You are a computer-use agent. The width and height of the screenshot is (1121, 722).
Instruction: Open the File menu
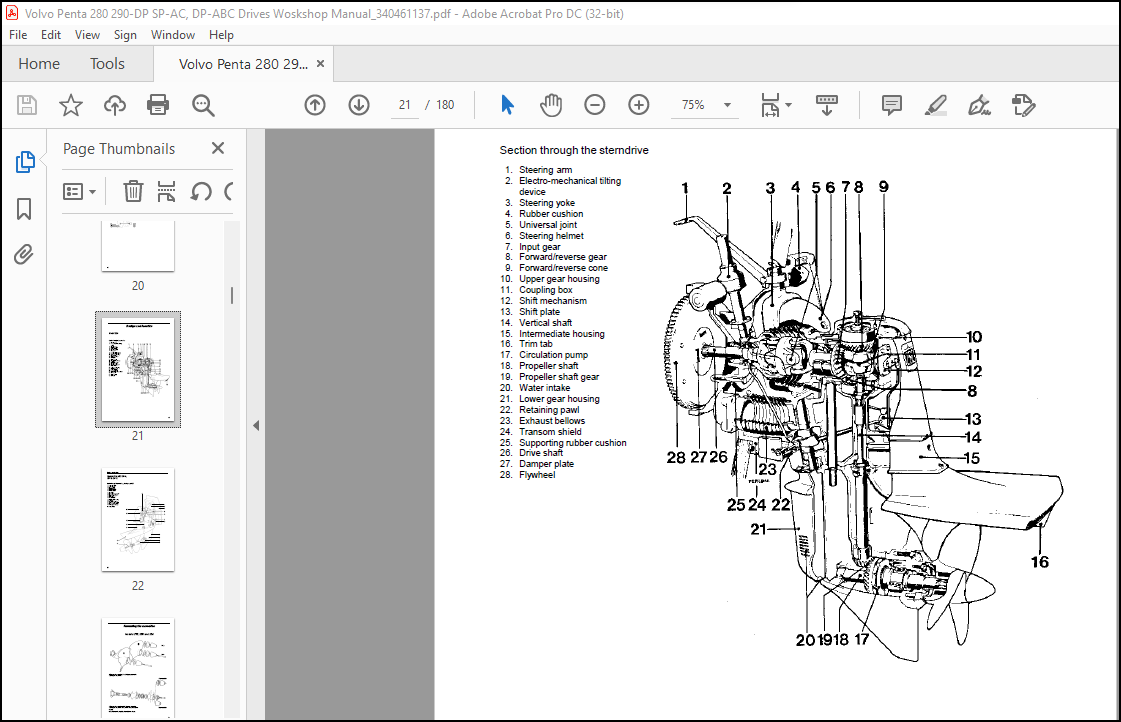pyautogui.click(x=18, y=34)
